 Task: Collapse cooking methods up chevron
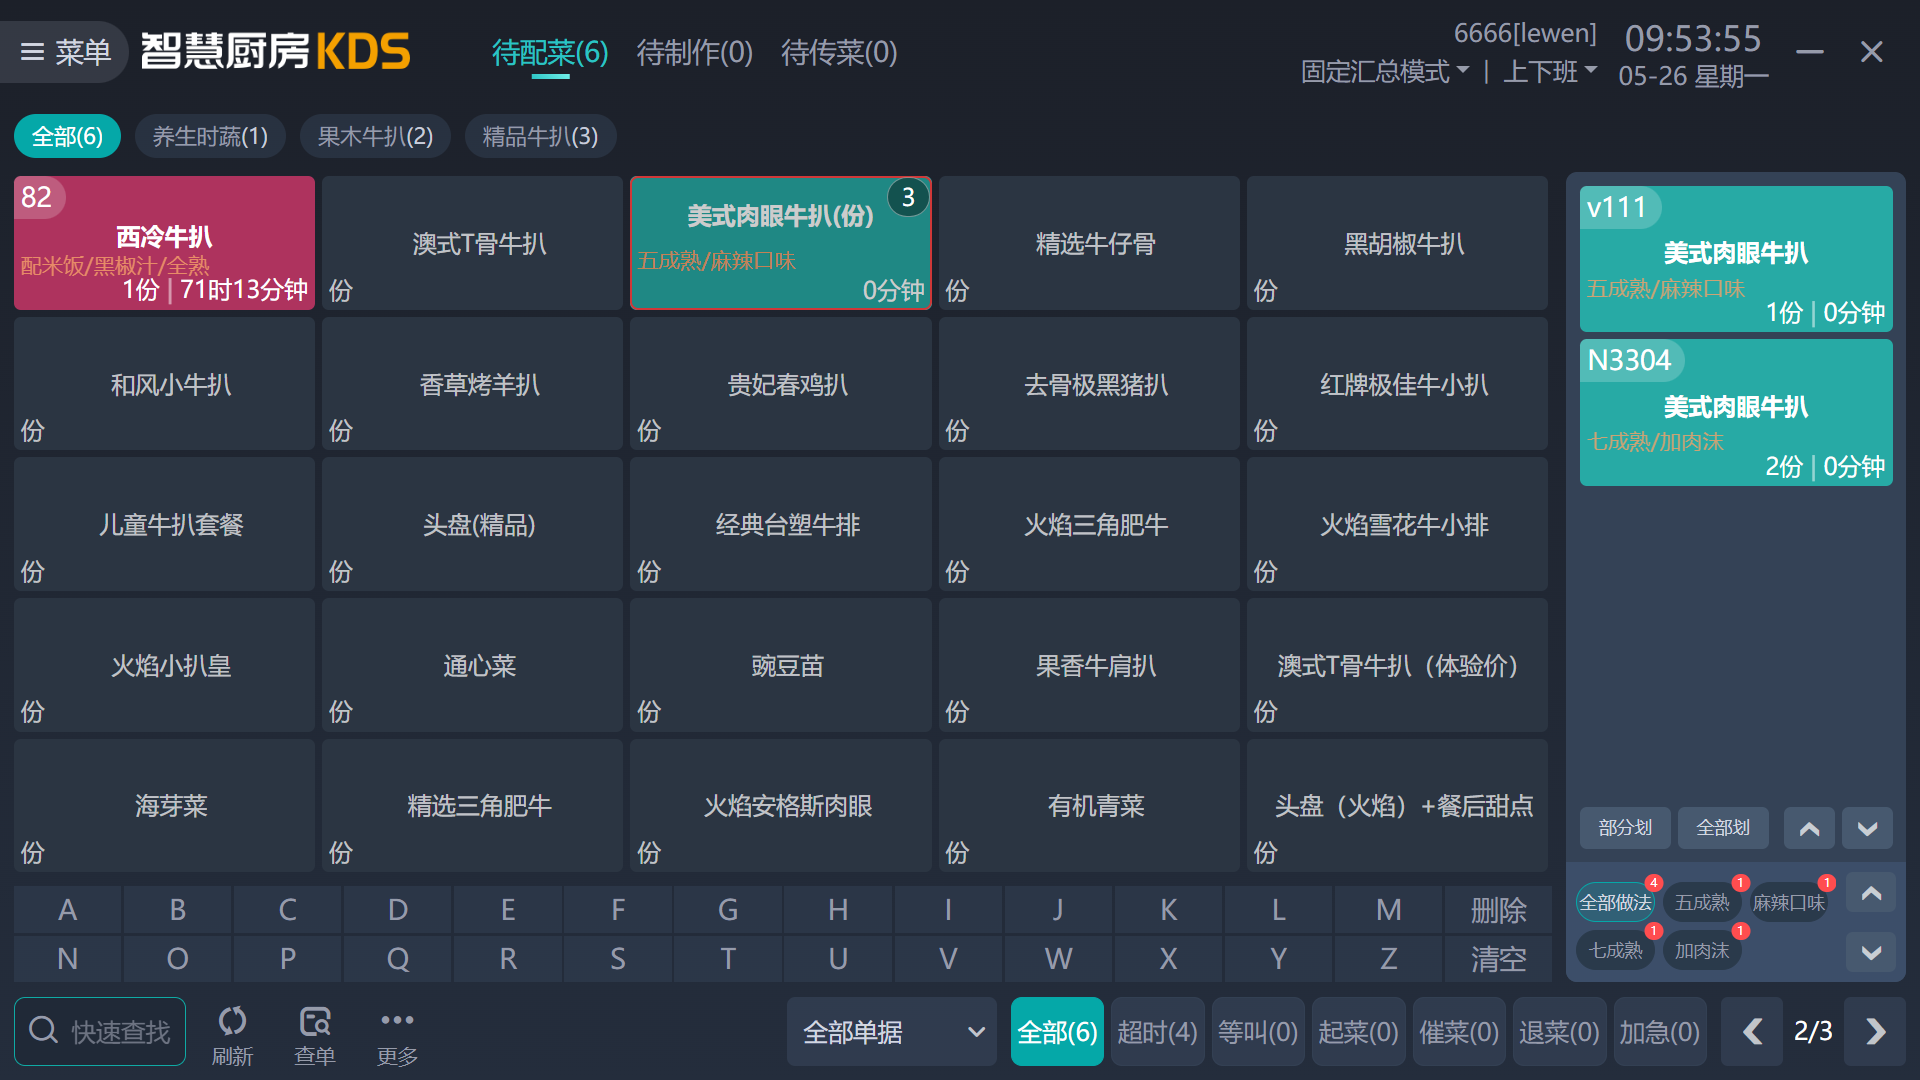point(1871,893)
